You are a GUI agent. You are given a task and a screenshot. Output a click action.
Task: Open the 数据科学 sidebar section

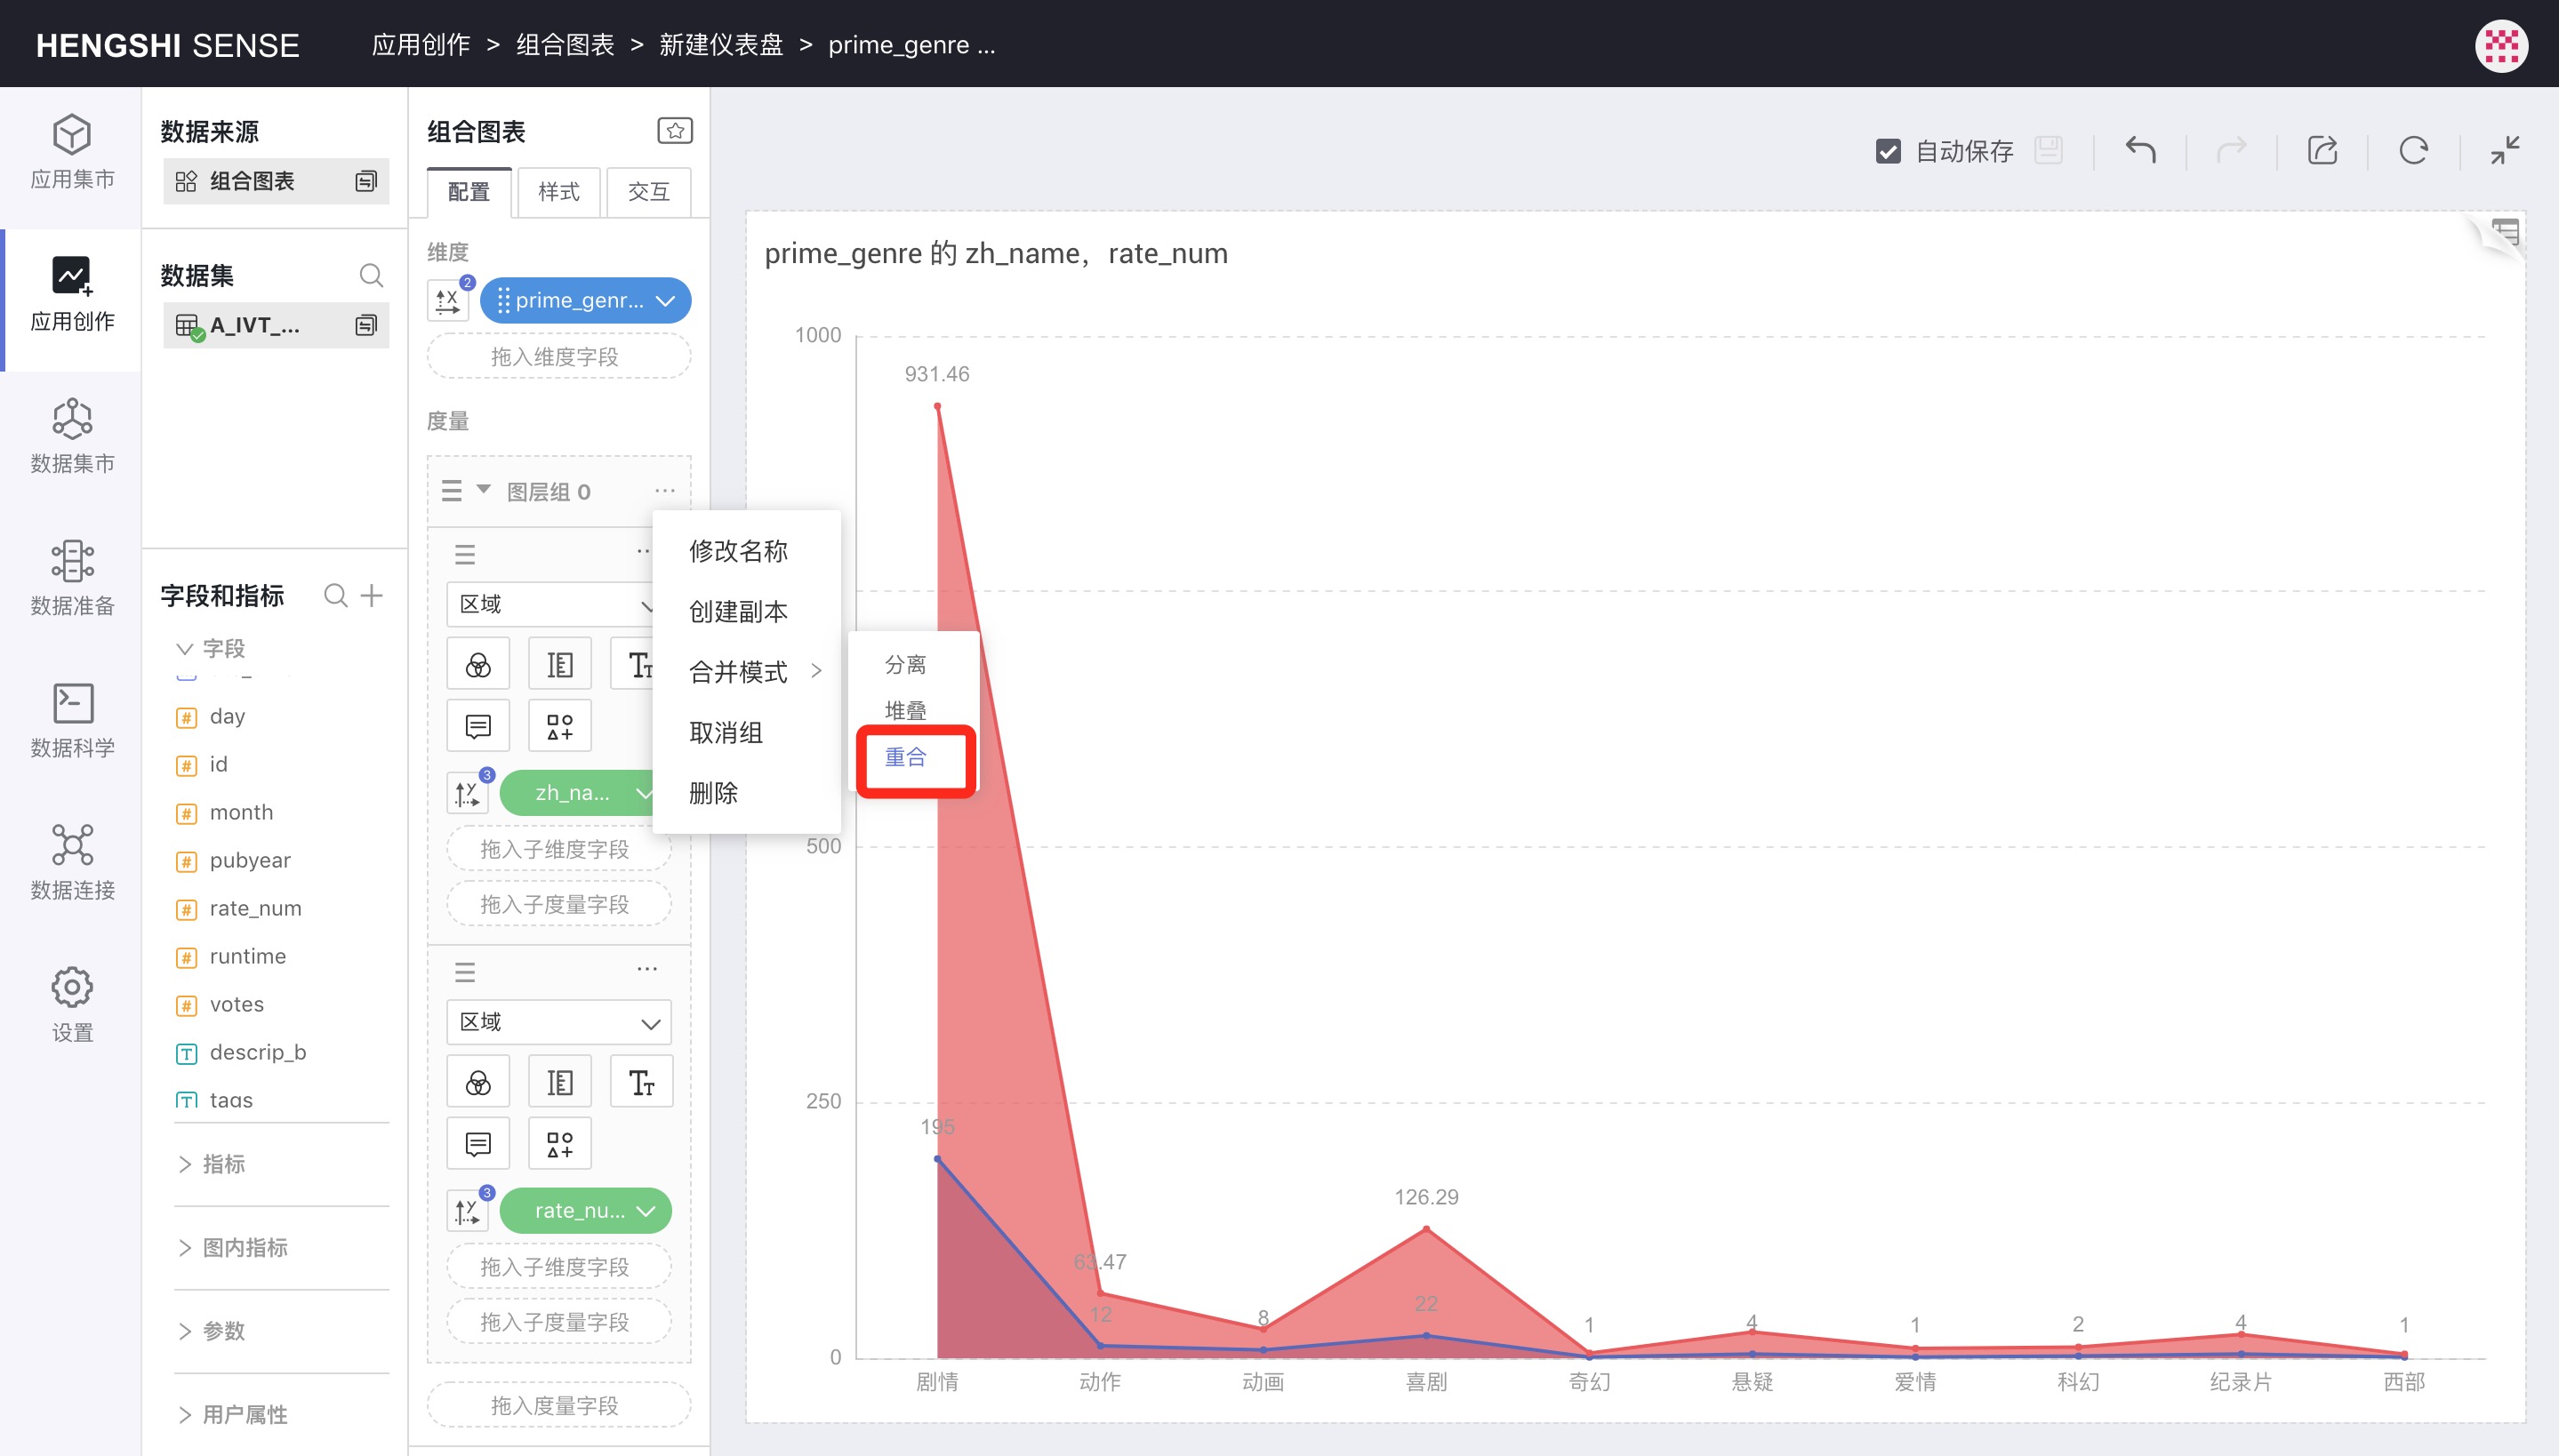(72, 721)
